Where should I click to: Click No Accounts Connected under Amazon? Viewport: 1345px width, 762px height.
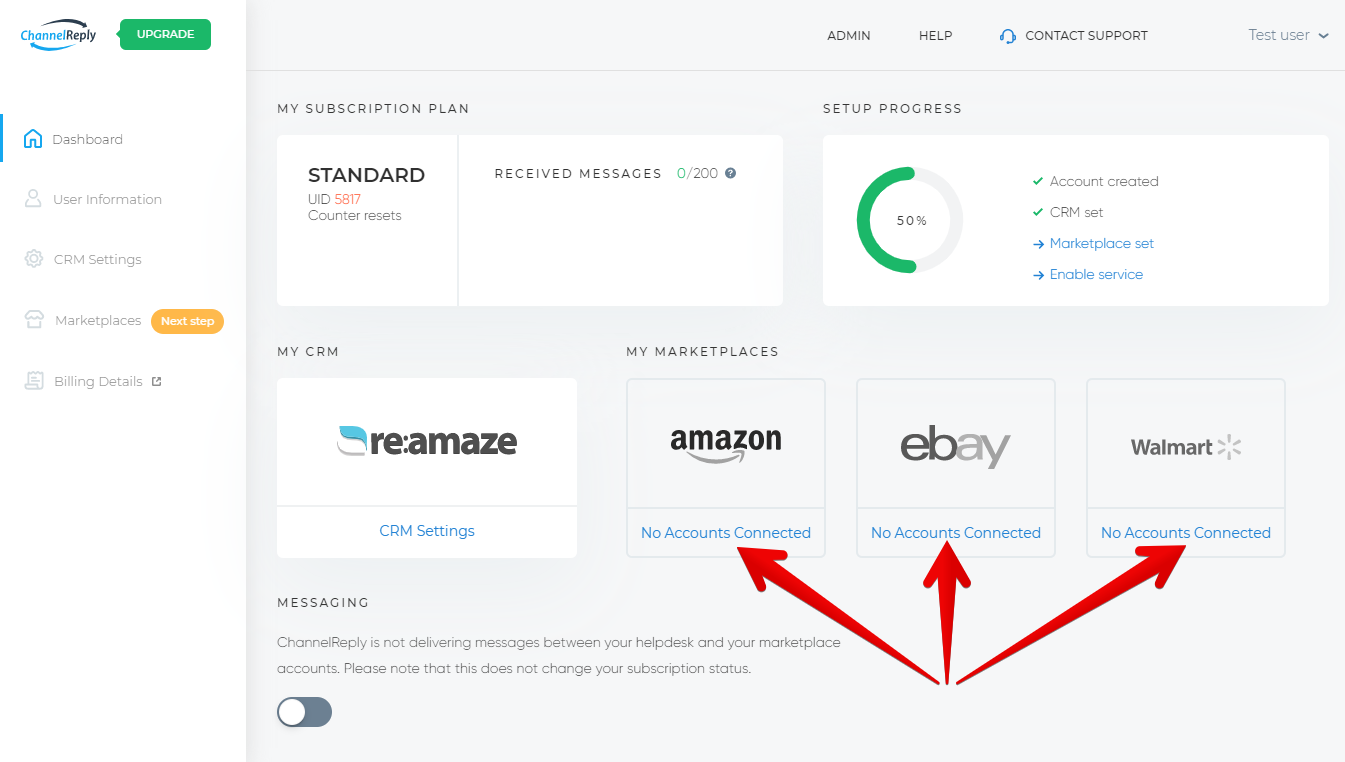726,533
